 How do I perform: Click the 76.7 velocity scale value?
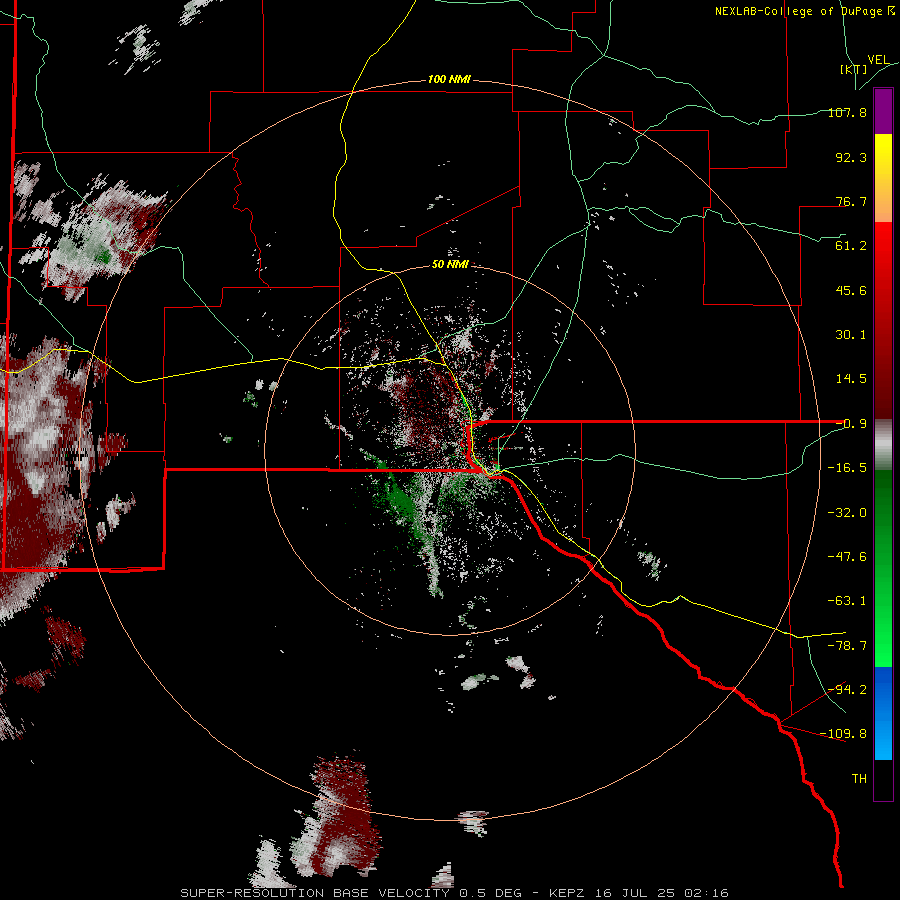coord(851,201)
